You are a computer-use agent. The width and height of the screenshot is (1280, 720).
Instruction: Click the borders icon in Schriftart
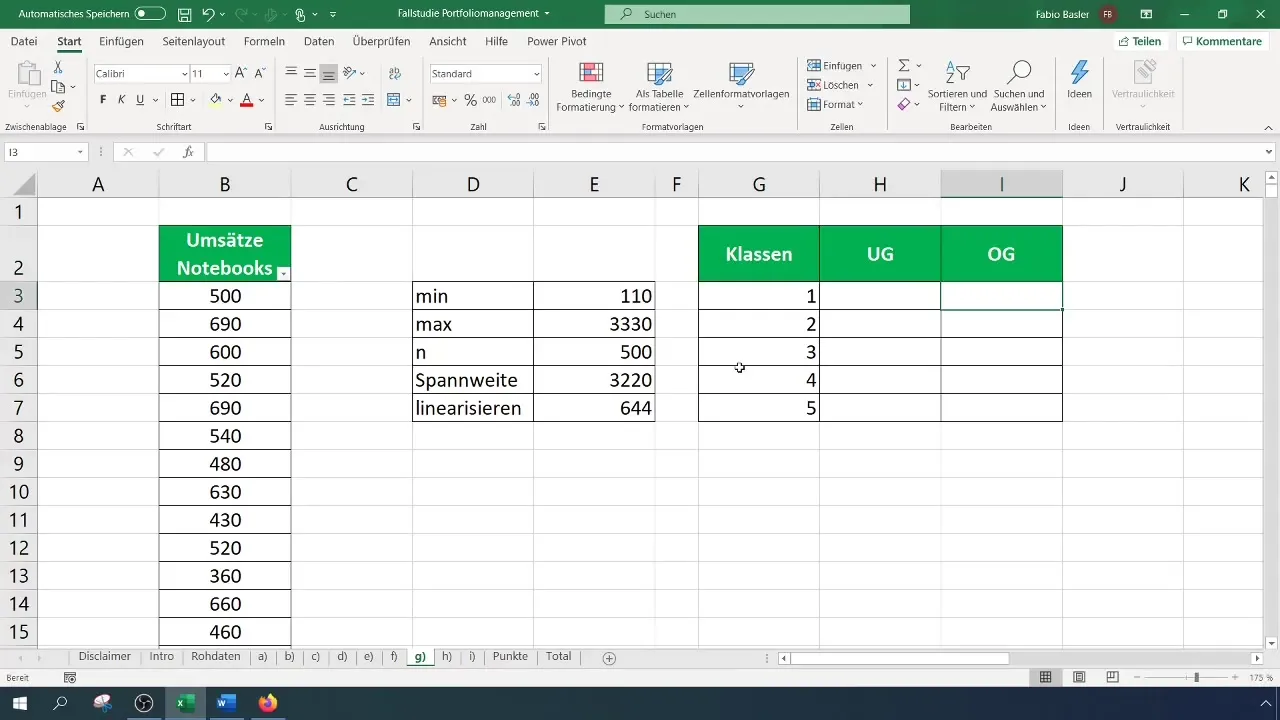point(177,100)
